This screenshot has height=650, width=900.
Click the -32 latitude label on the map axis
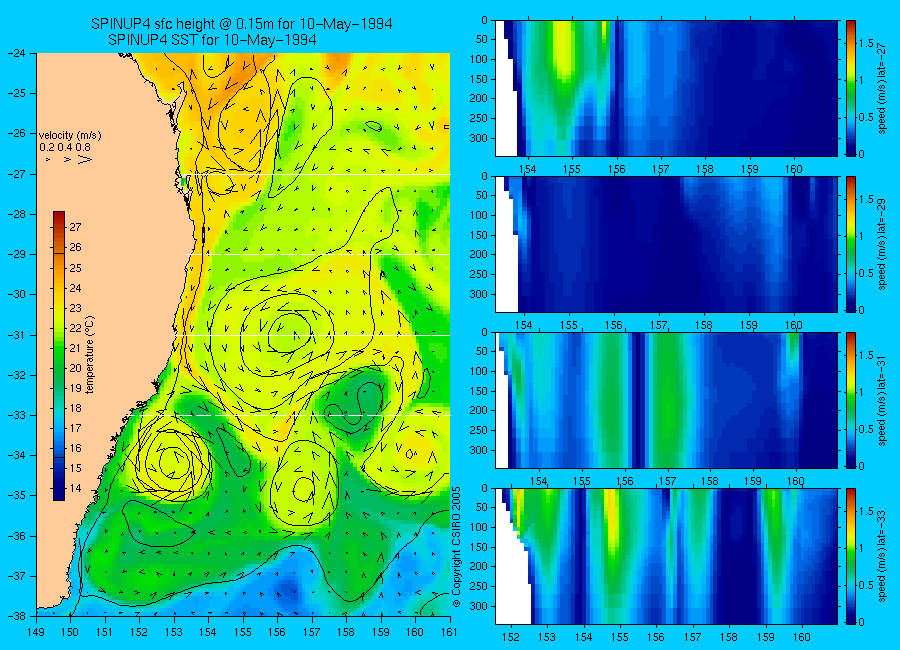point(16,375)
